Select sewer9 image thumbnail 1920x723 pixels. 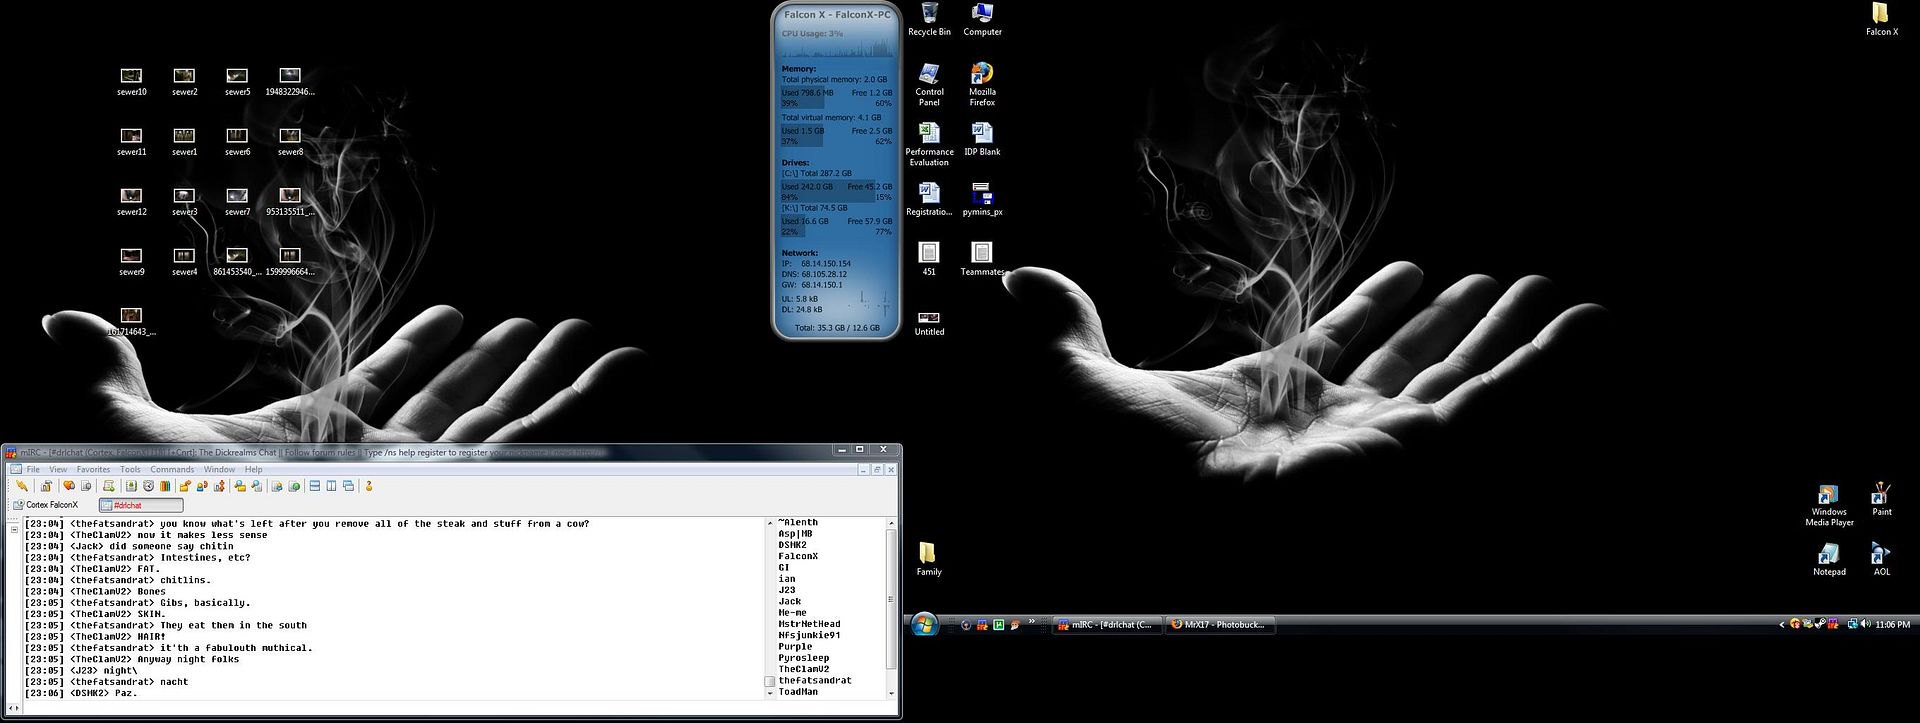131,262
